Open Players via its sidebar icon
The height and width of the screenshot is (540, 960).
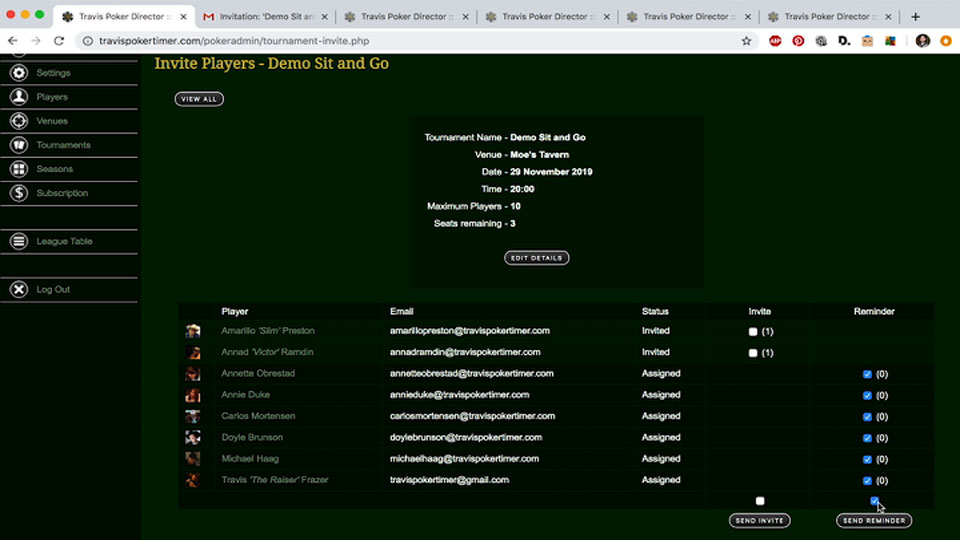18,97
